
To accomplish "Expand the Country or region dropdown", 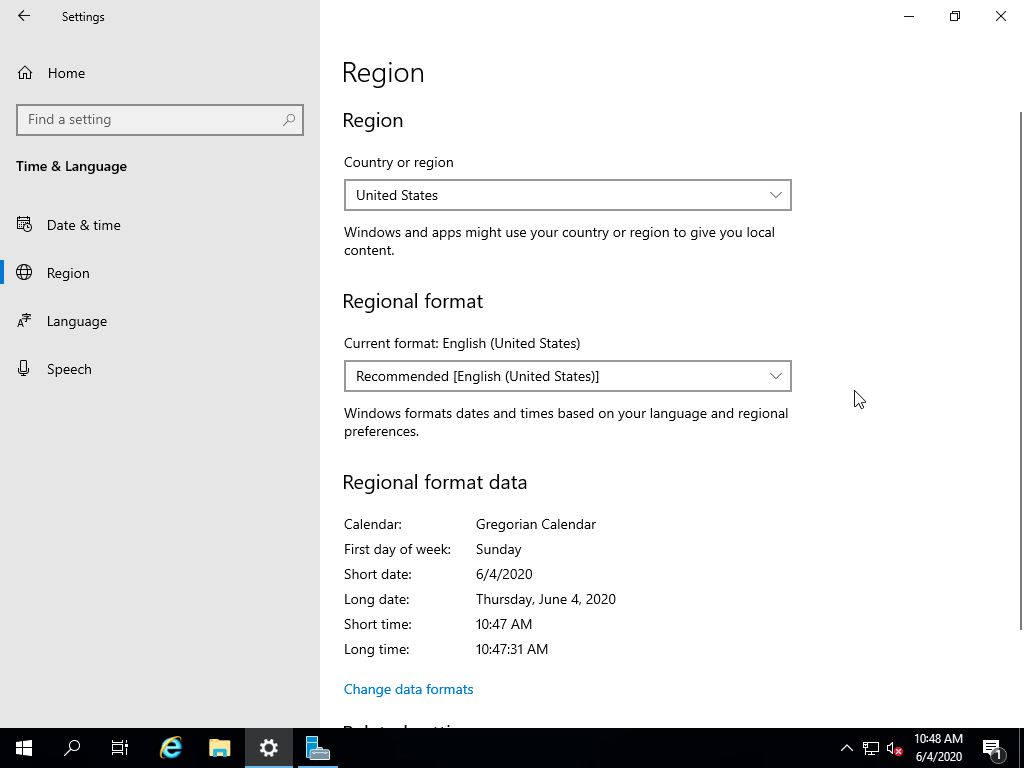I will point(567,195).
